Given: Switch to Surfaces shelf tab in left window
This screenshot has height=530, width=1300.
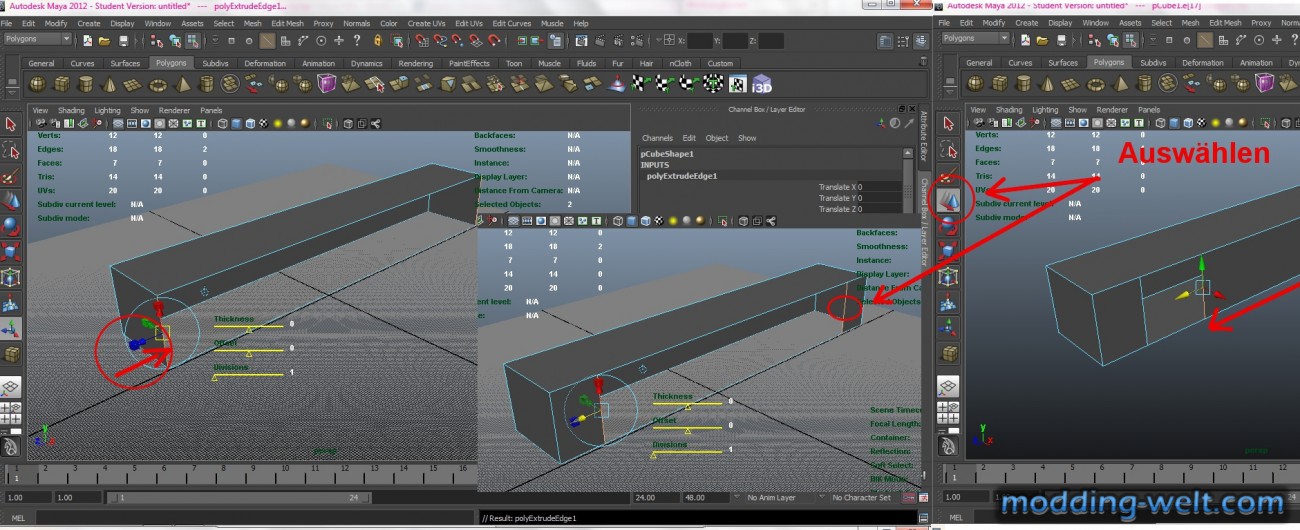Looking at the screenshot, I should [x=125, y=63].
